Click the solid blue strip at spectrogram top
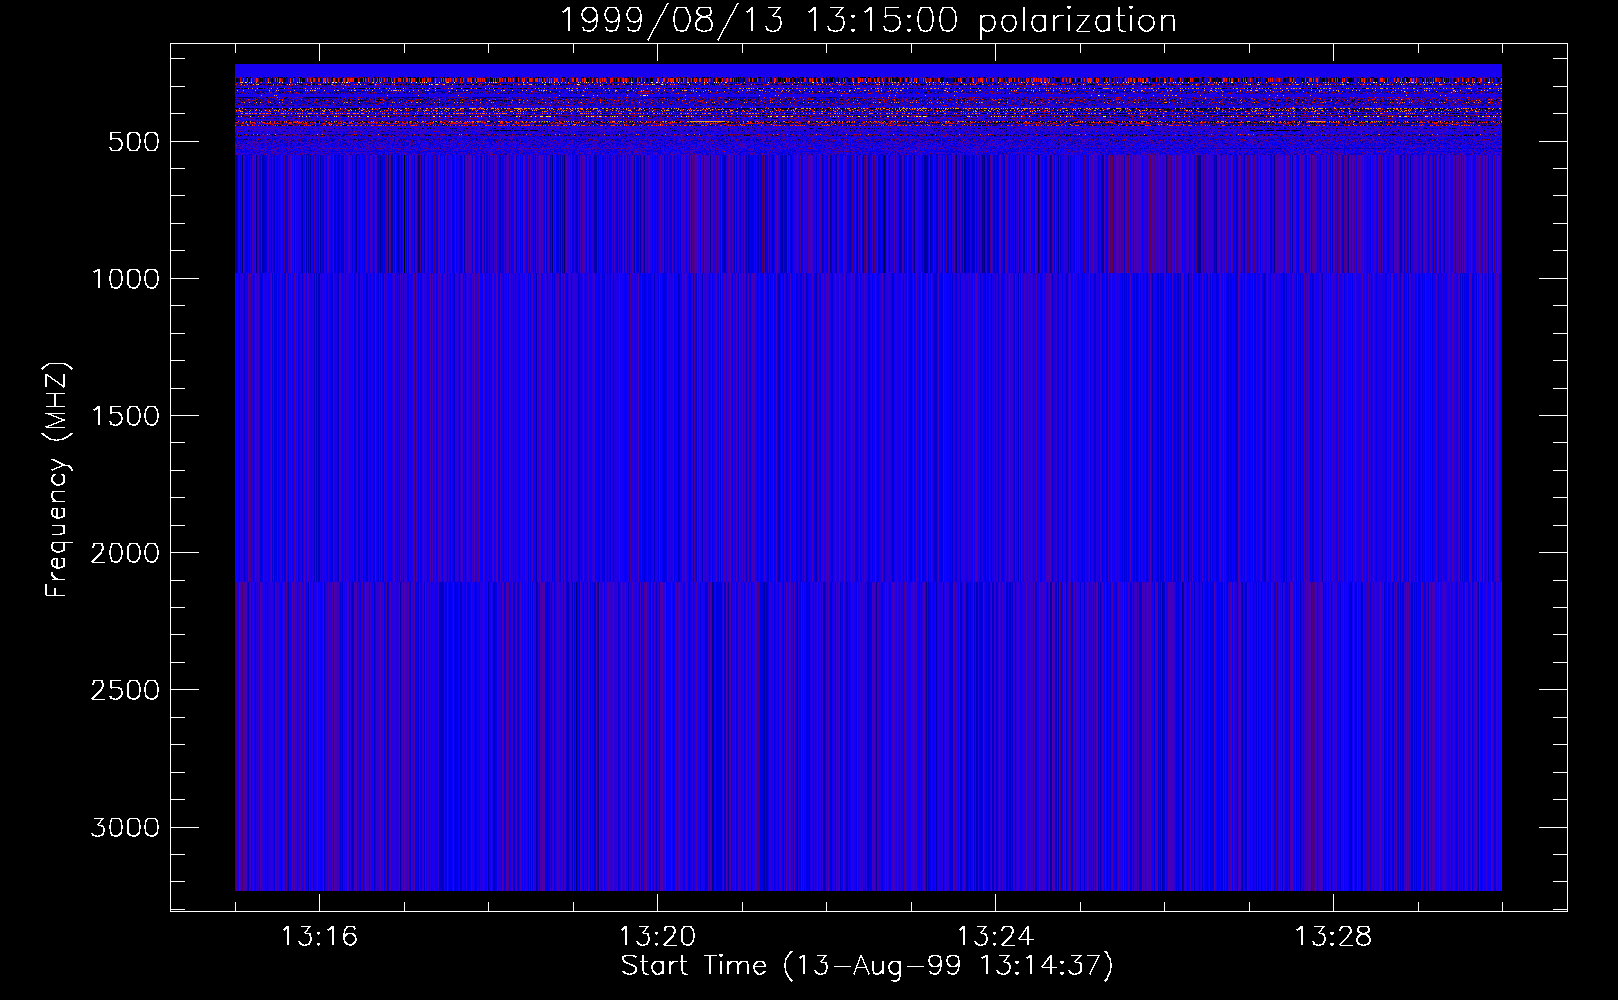This screenshot has width=1618, height=1000. click(x=867, y=70)
